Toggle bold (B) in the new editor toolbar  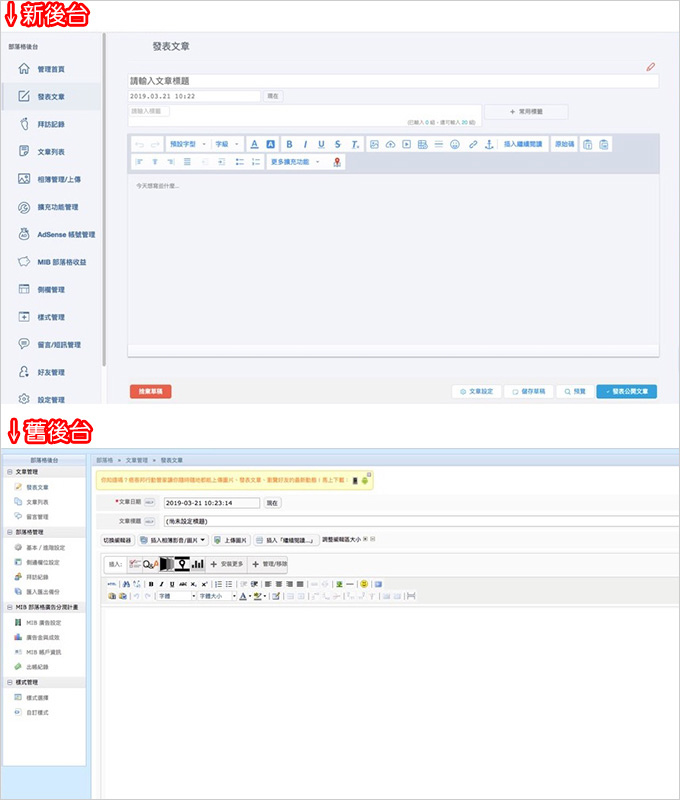[x=289, y=144]
